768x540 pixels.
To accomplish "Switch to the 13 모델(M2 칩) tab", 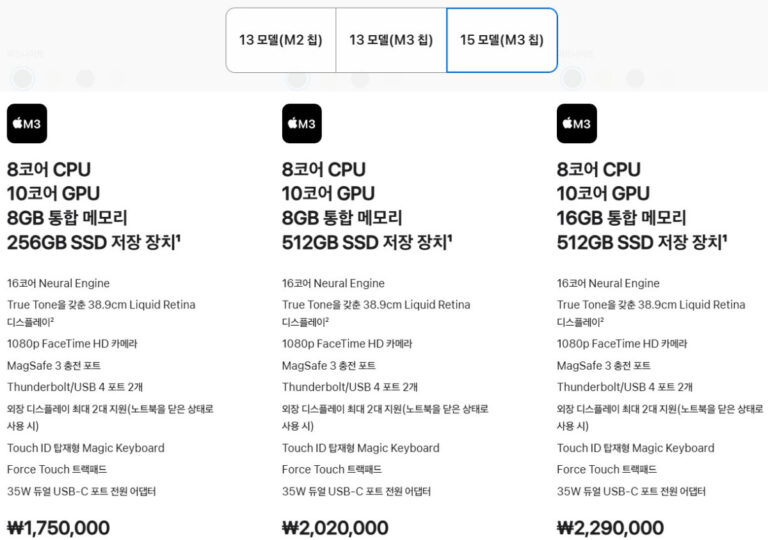I will pyautogui.click(x=281, y=40).
